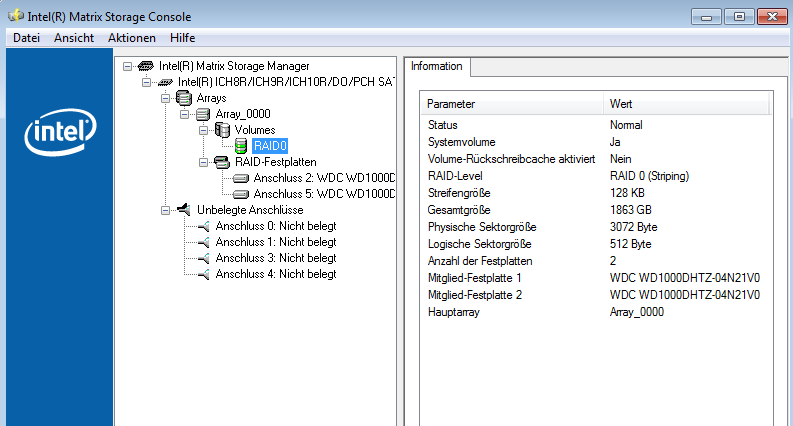Collapse the RAID-Festplatten node
This screenshot has height=426, width=793.
point(203,162)
